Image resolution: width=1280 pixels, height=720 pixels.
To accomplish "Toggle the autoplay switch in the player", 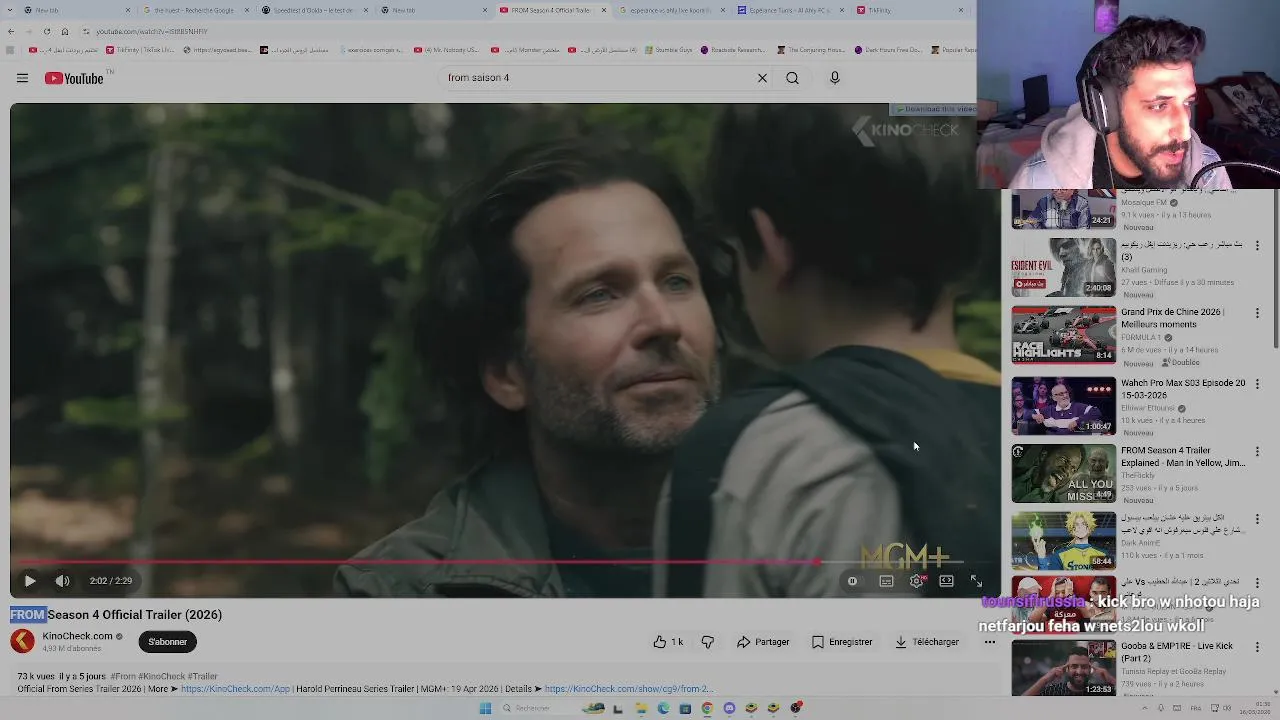I will [852, 581].
